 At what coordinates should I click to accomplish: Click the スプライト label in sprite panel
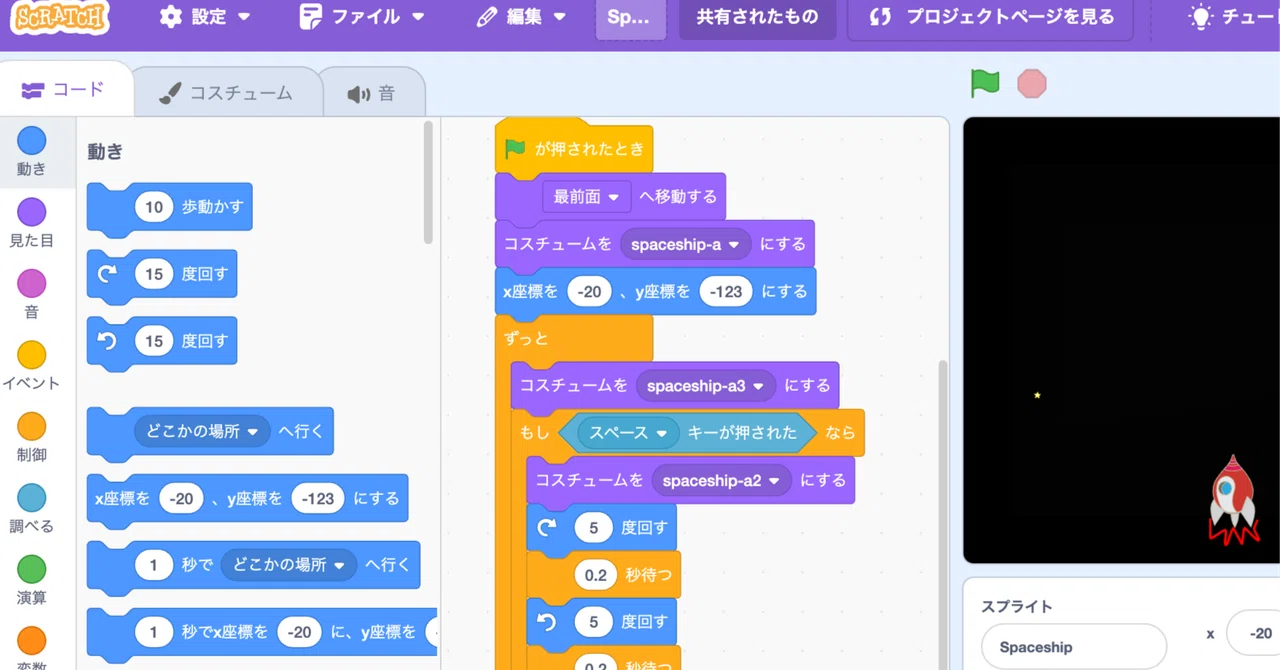(1016, 606)
